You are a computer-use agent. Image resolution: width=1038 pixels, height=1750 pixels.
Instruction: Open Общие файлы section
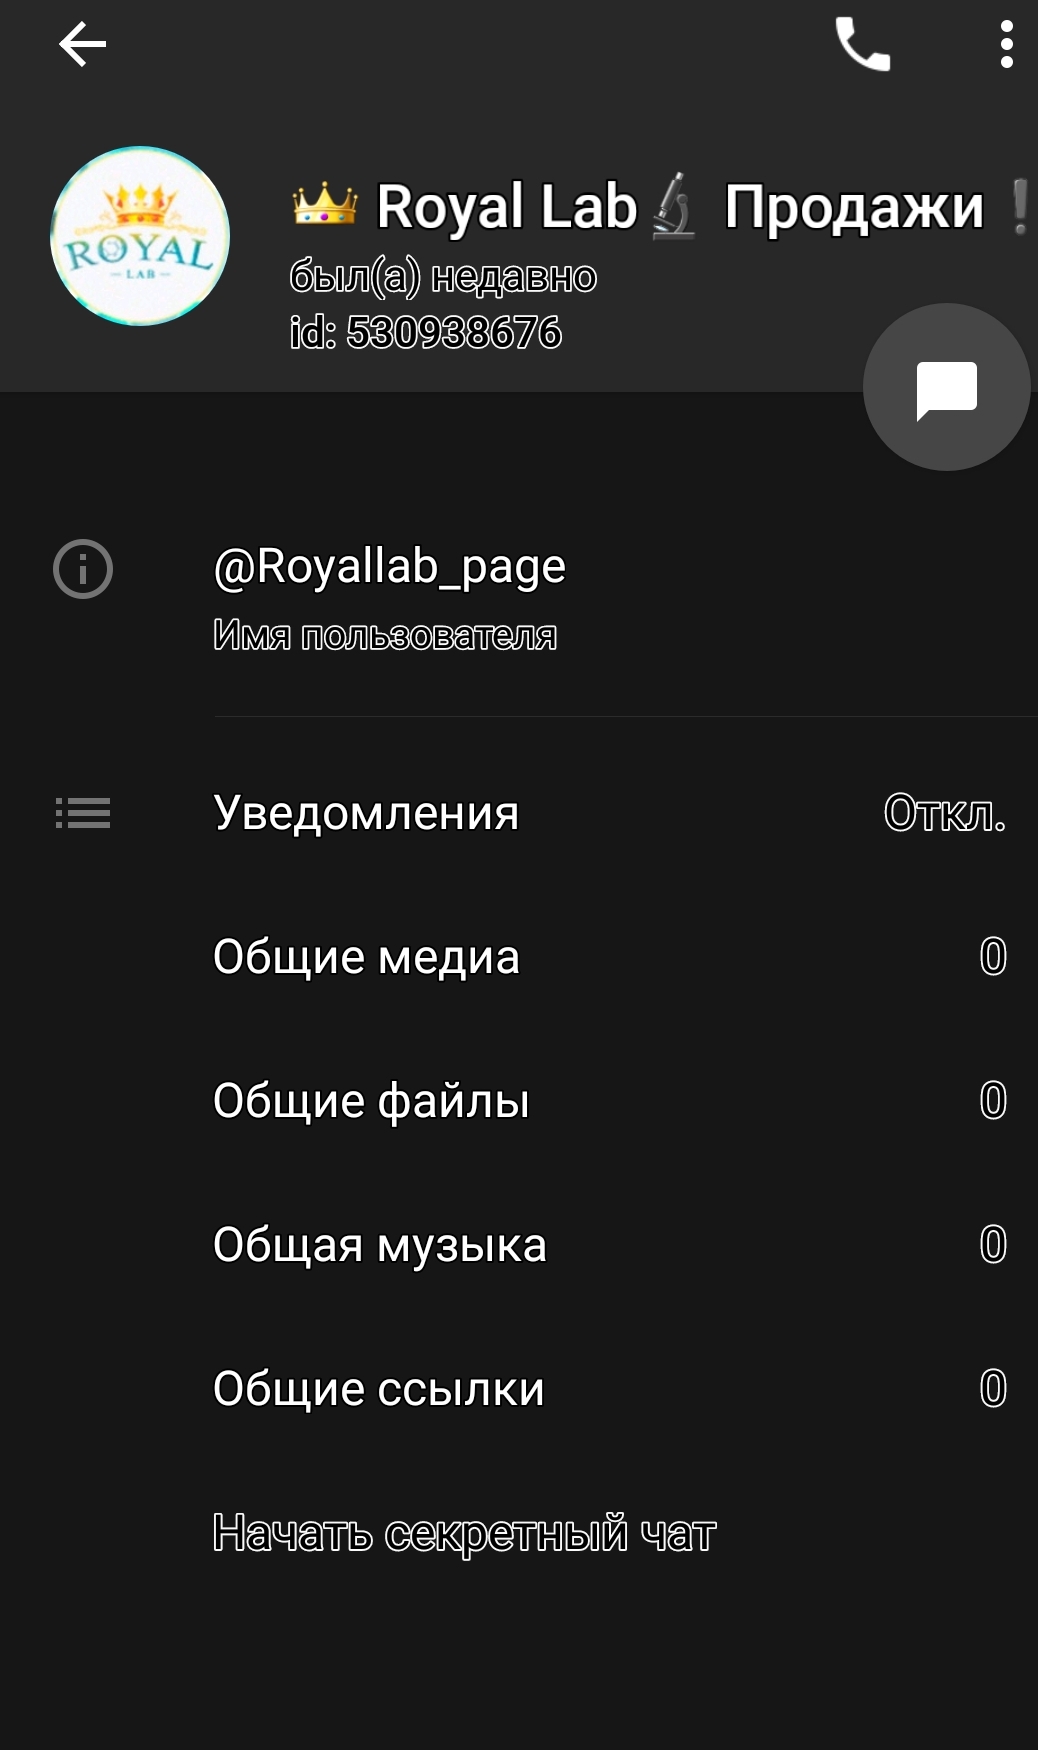[371, 1101]
